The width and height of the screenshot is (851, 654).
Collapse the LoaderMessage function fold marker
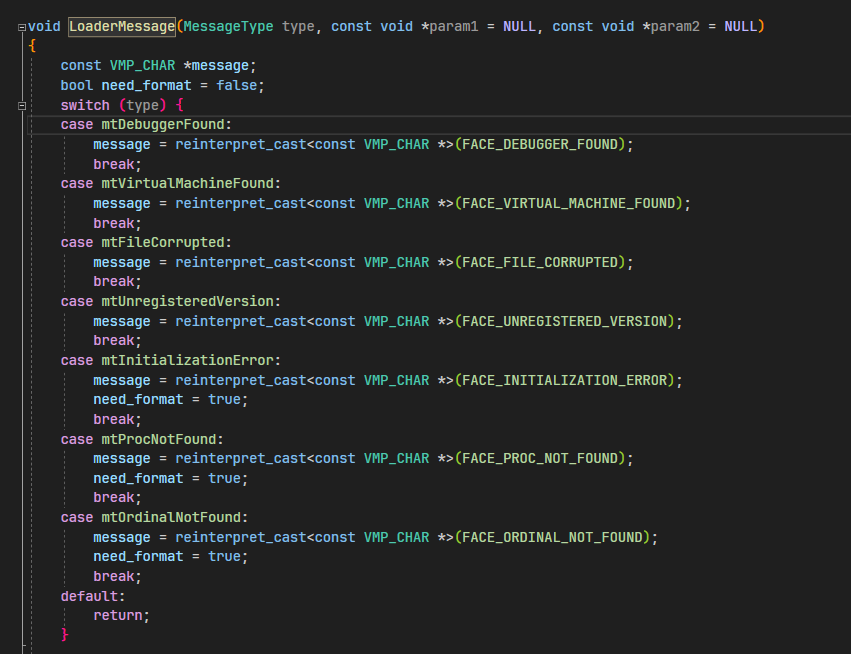[22, 26]
